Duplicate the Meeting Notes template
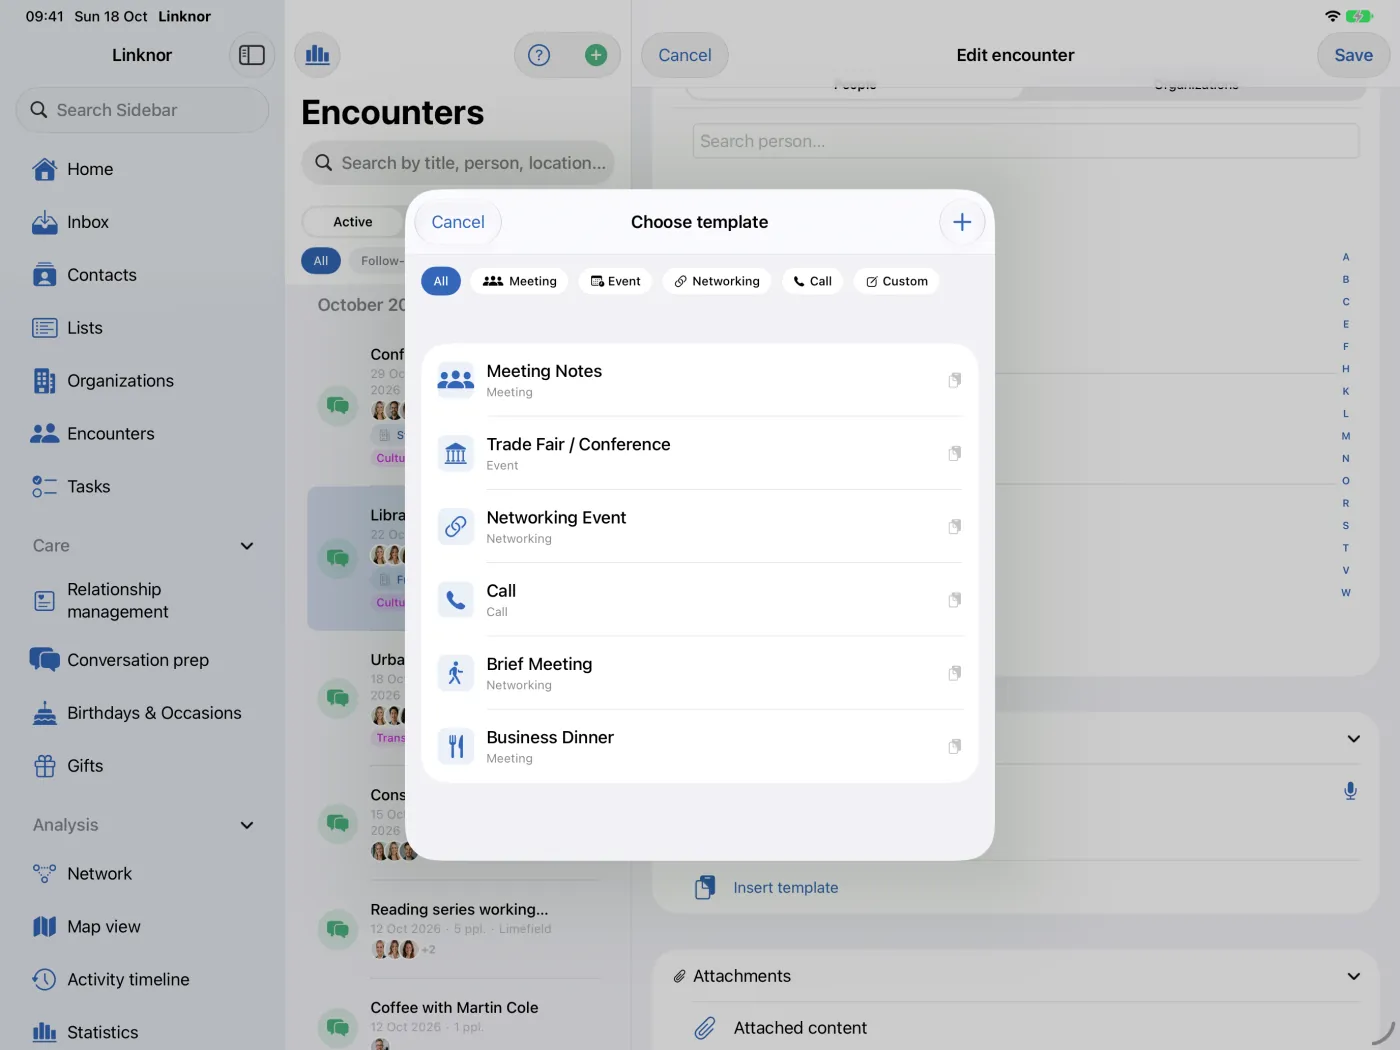Screen dimensions: 1400x1050 955,380
